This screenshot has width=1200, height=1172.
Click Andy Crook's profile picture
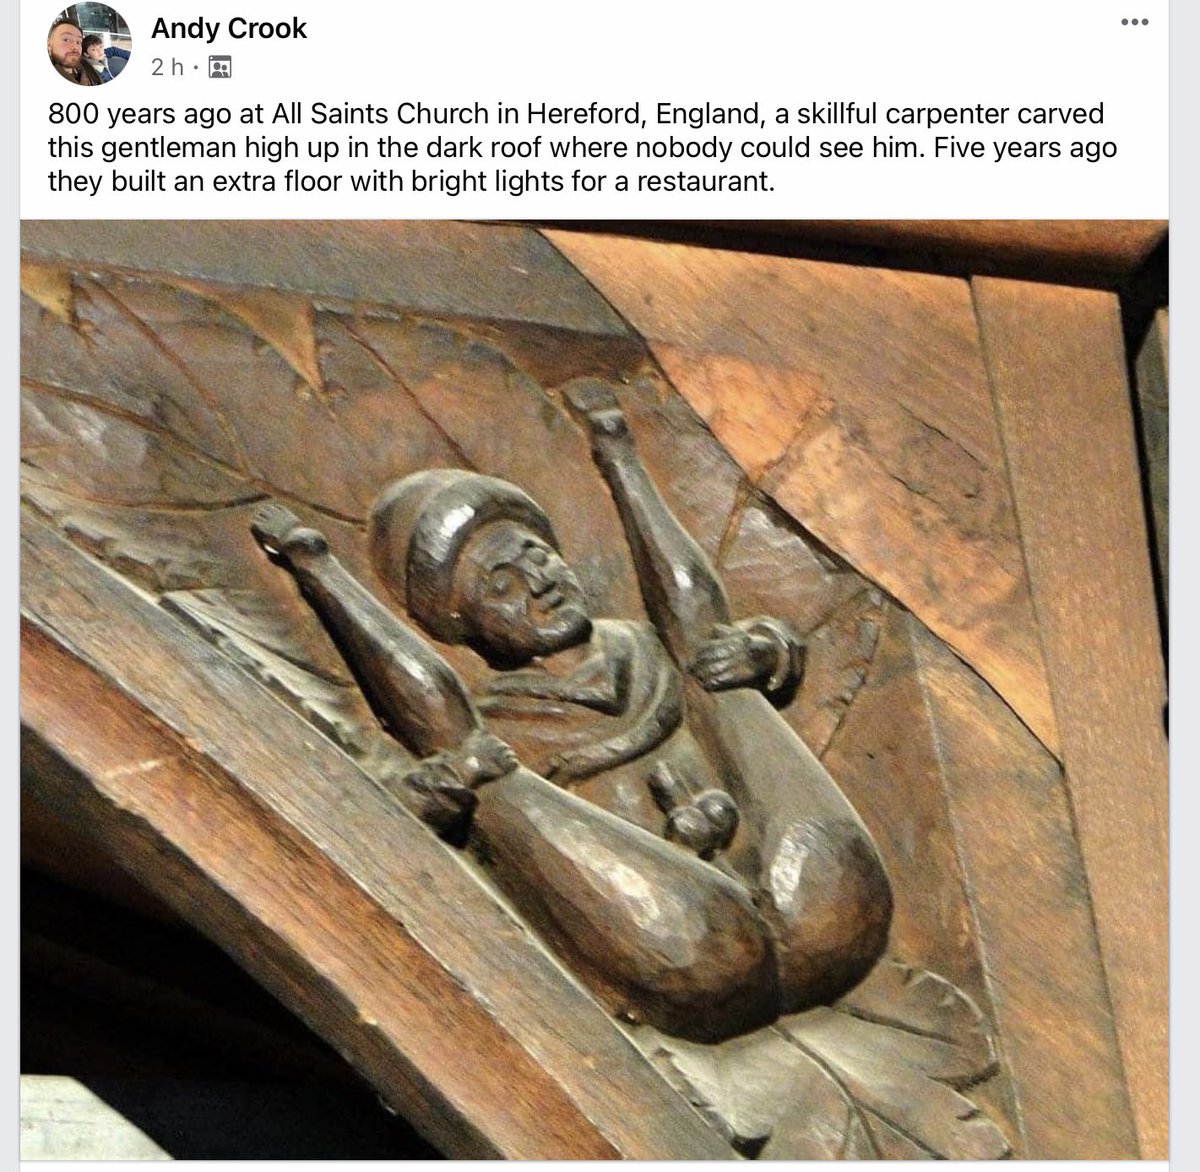(89, 44)
